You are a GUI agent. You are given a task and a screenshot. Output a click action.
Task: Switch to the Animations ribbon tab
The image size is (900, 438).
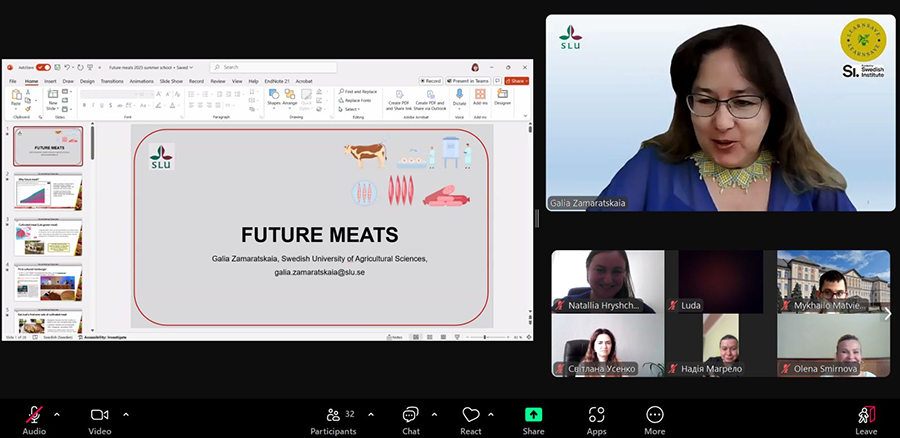click(141, 82)
